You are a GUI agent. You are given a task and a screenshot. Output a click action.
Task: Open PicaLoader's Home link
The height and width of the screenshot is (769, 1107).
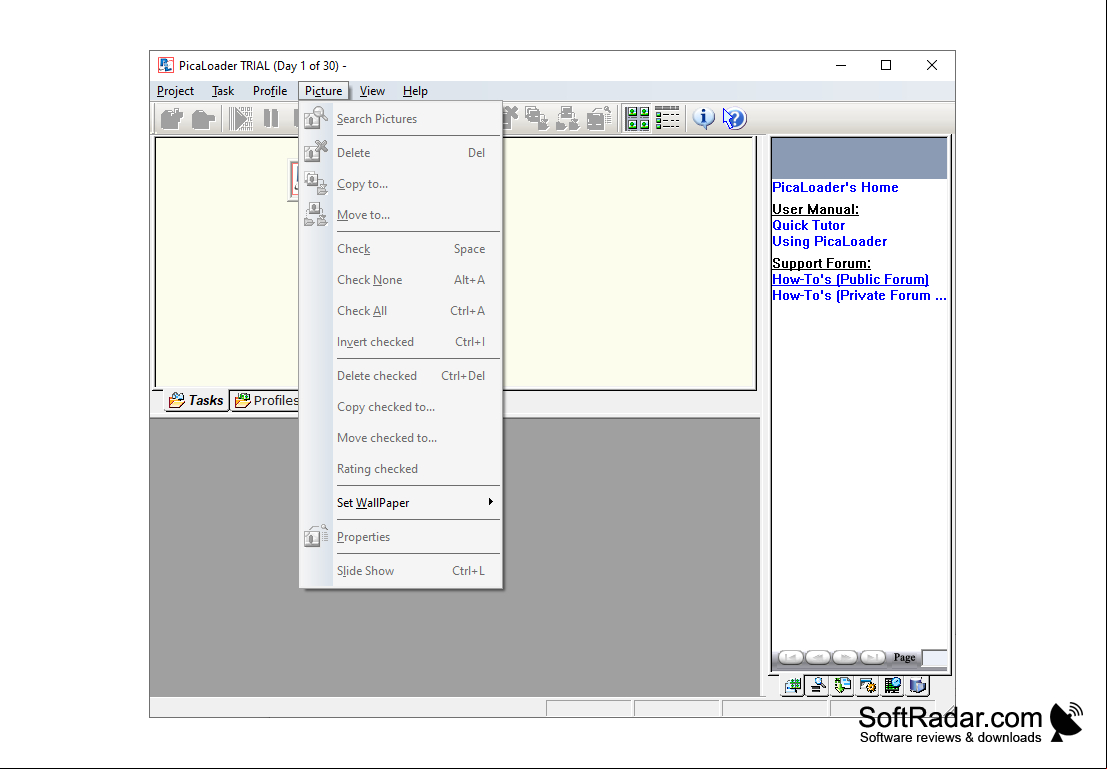pyautogui.click(x=835, y=187)
